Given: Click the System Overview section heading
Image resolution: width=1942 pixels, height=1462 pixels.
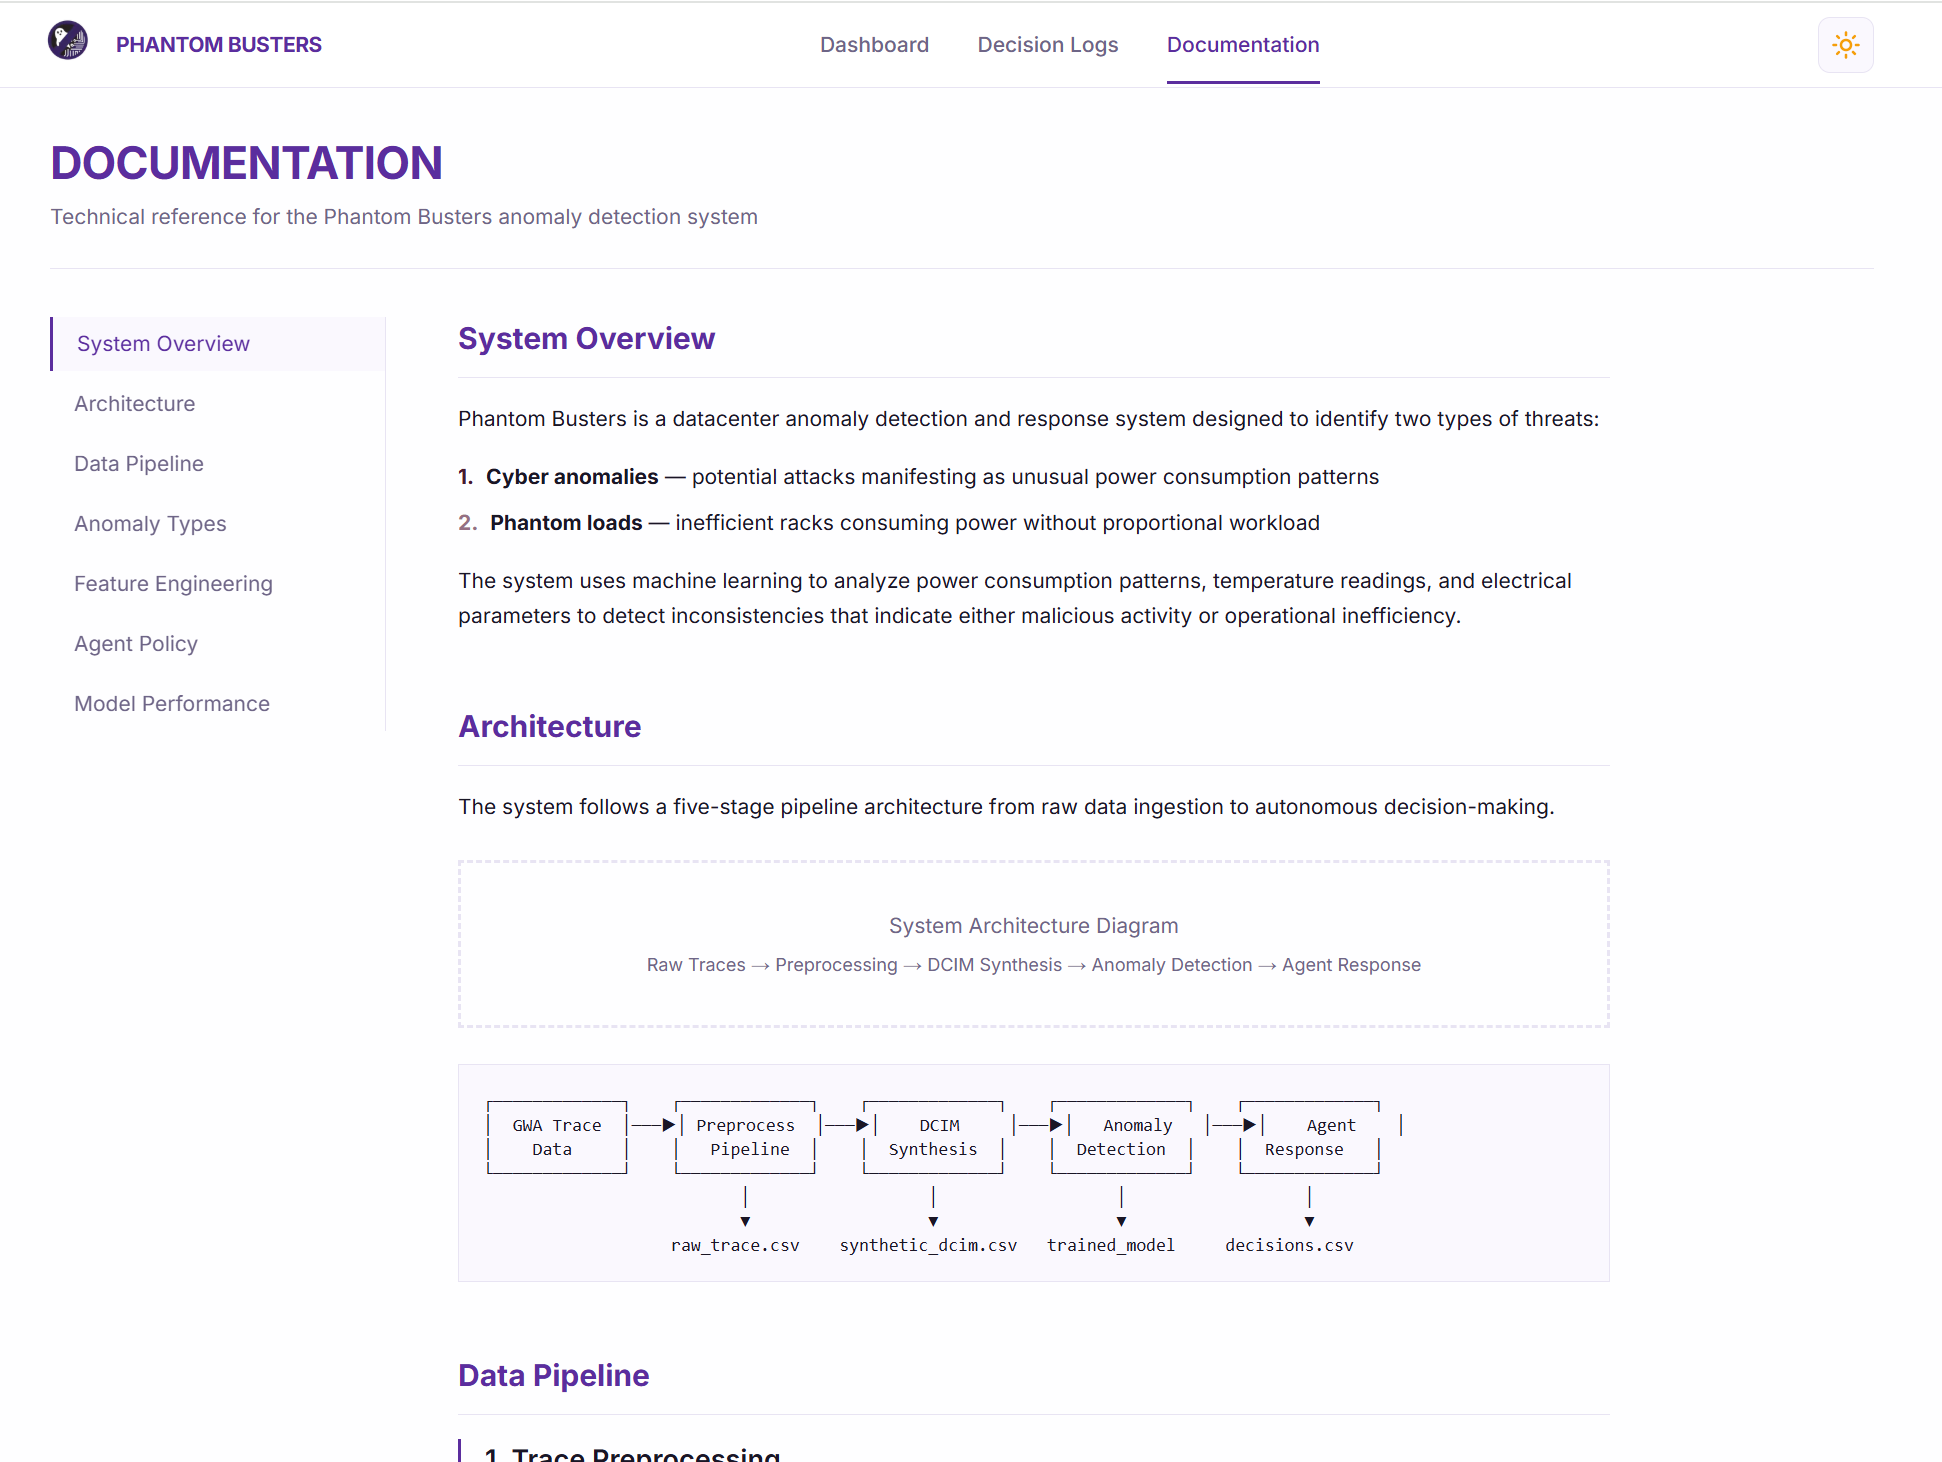Looking at the screenshot, I should (x=586, y=339).
